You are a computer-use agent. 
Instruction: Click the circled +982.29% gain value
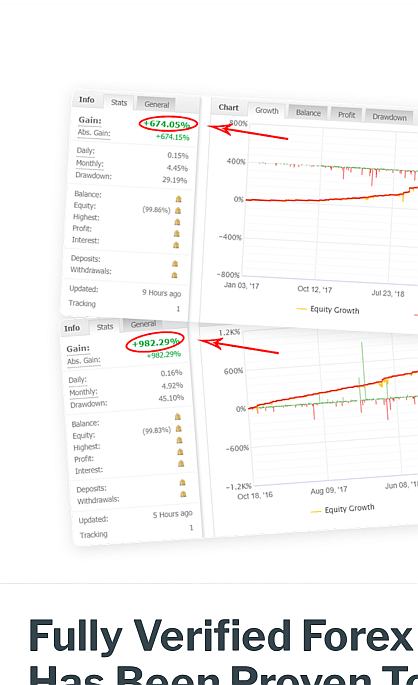pos(155,342)
